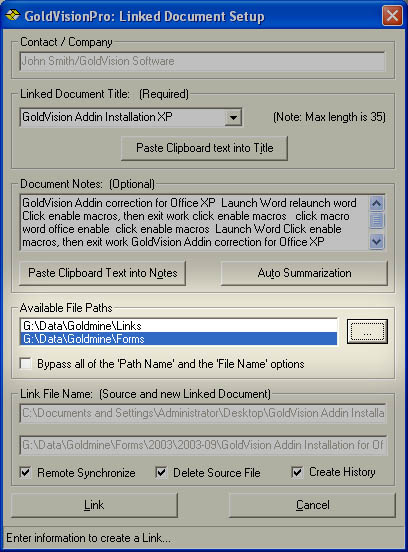
Task: Uncheck Delete Source File option
Action: pyautogui.click(x=161, y=472)
